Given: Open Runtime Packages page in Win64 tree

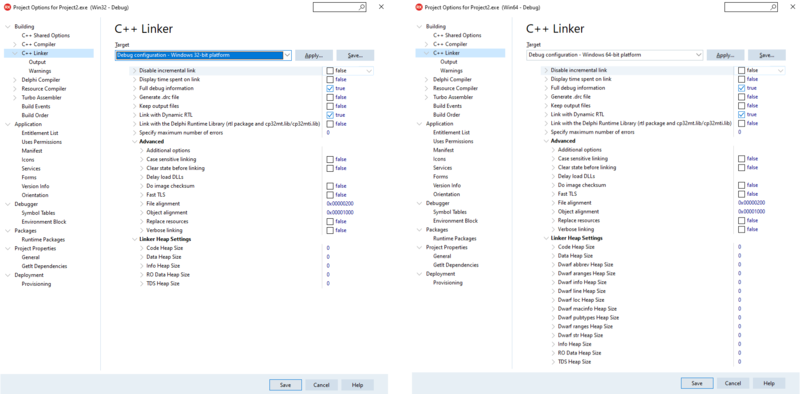Looking at the screenshot, I should (x=455, y=238).
